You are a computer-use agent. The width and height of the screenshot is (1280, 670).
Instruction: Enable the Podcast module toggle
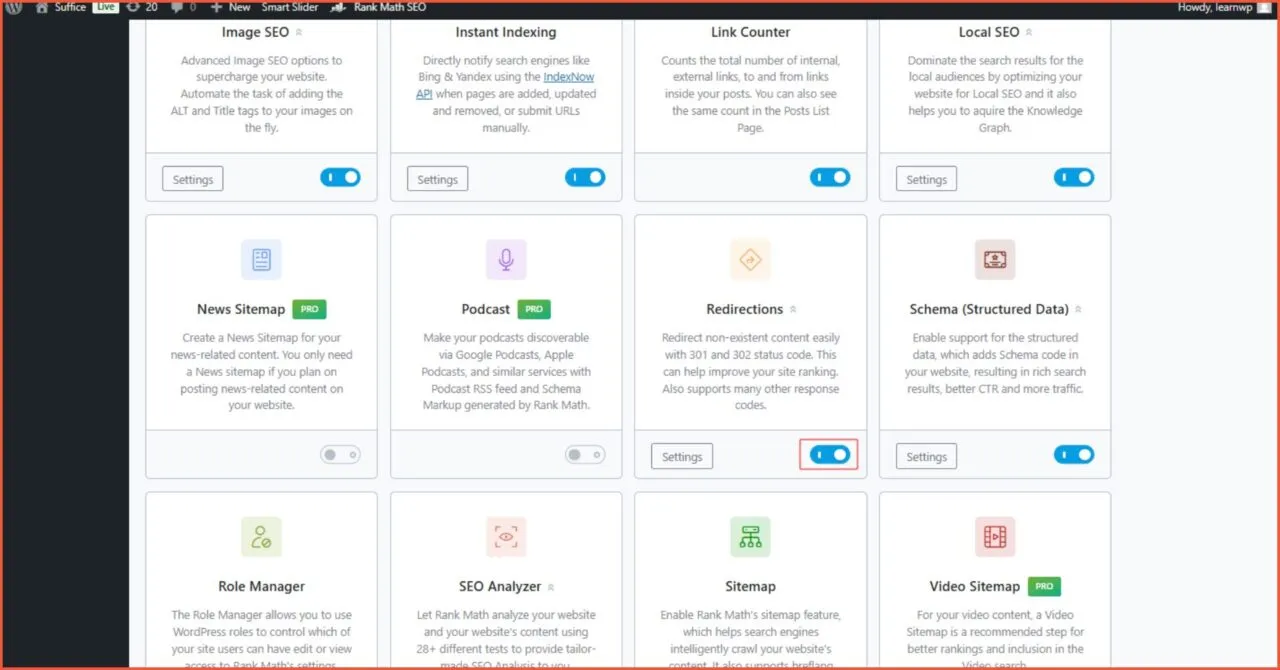584,454
